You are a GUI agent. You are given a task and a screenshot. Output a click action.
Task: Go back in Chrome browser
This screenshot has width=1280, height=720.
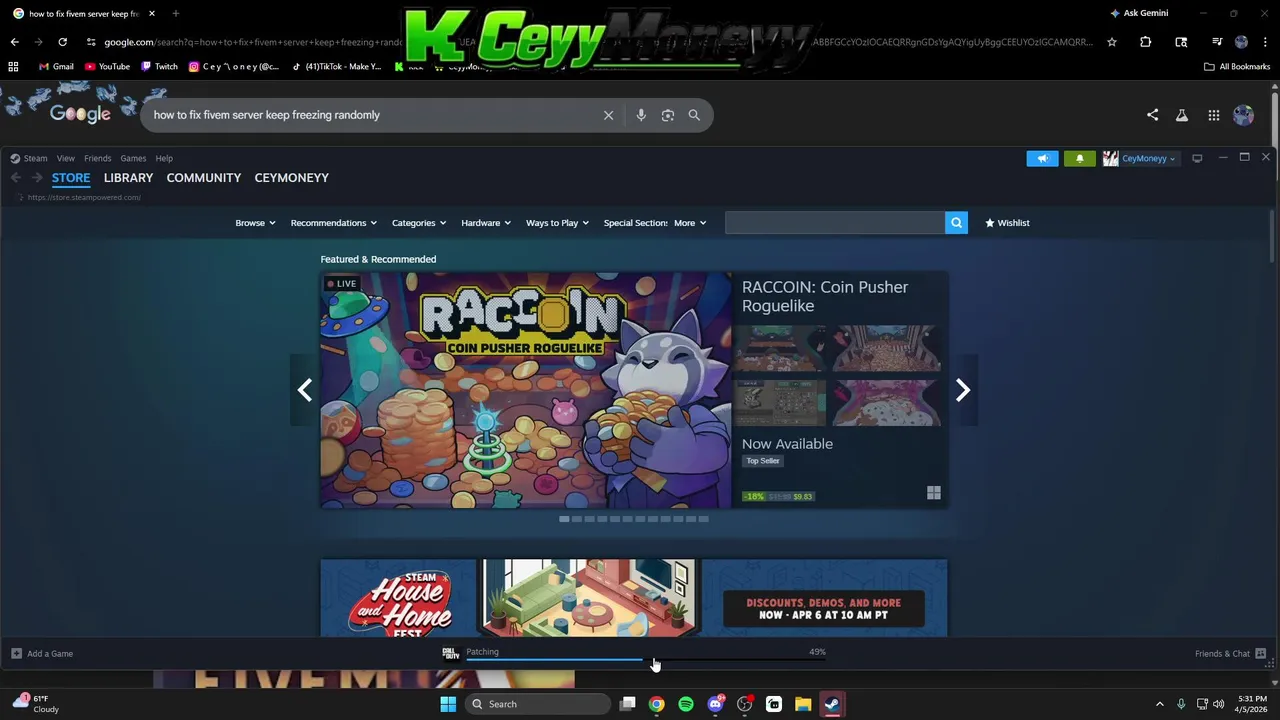pos(14,42)
